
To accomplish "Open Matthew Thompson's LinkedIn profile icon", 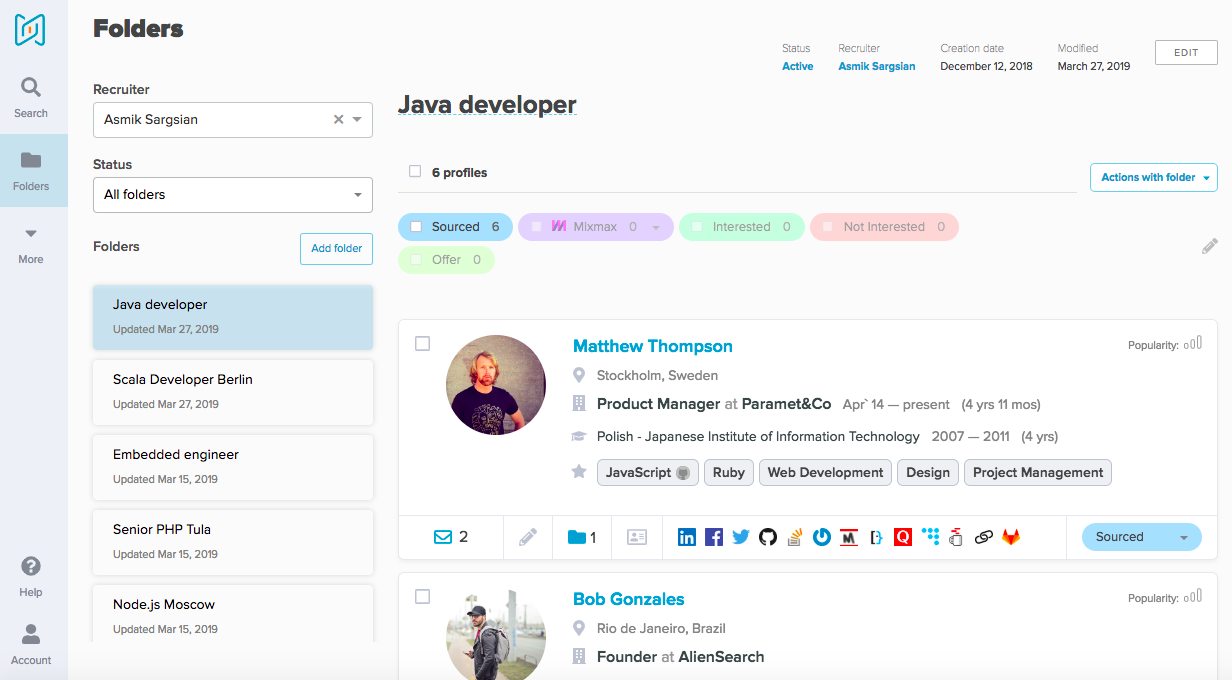I will click(687, 537).
